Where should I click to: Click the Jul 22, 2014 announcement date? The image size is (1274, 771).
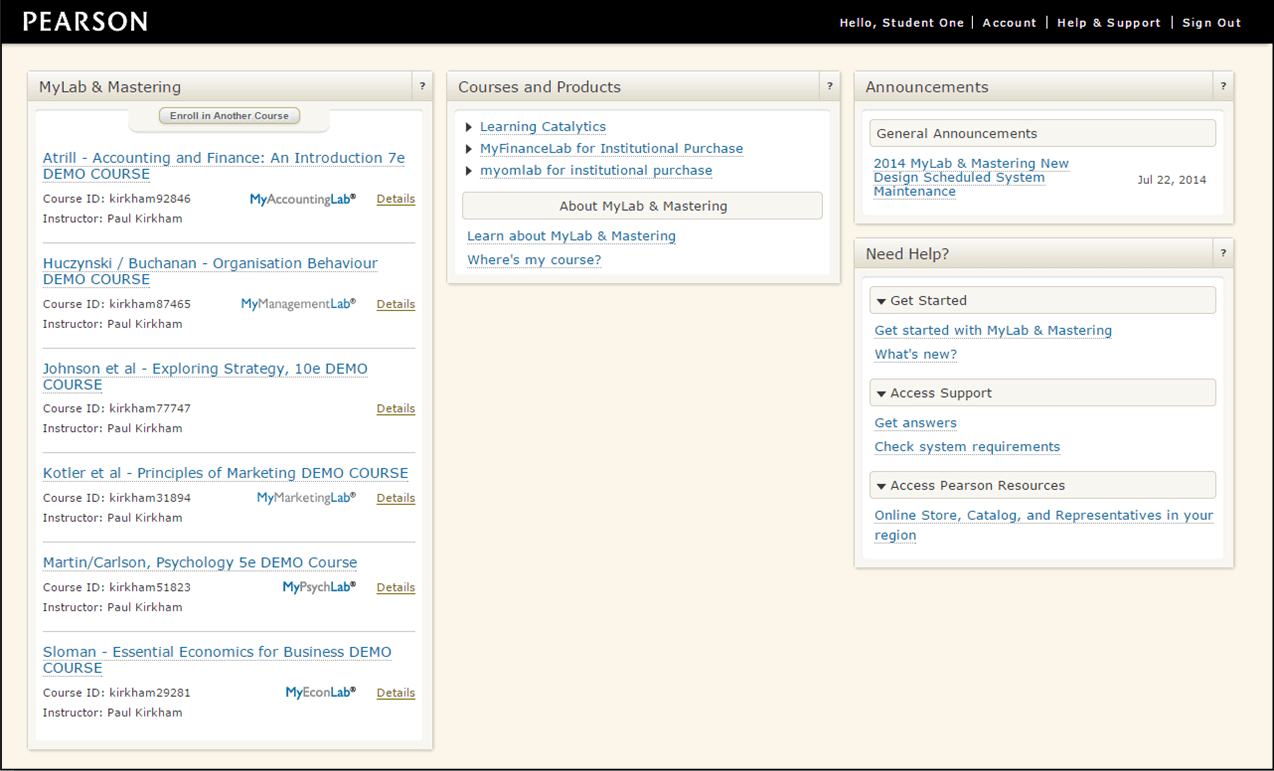1172,180
